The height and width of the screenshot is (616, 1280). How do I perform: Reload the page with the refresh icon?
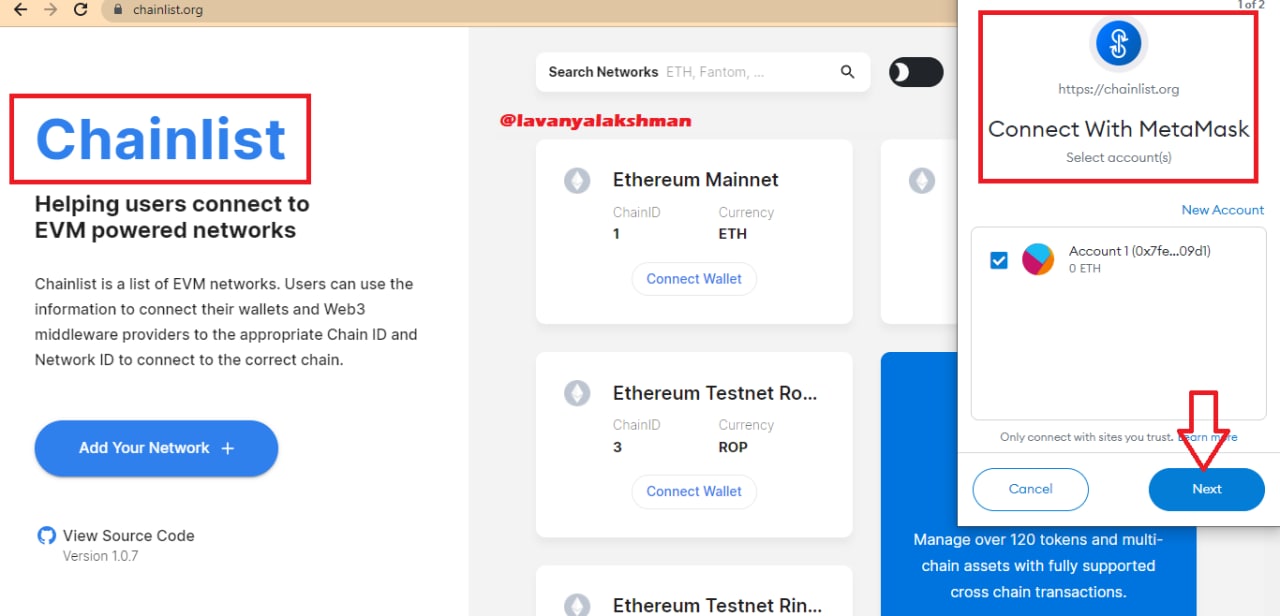(82, 10)
